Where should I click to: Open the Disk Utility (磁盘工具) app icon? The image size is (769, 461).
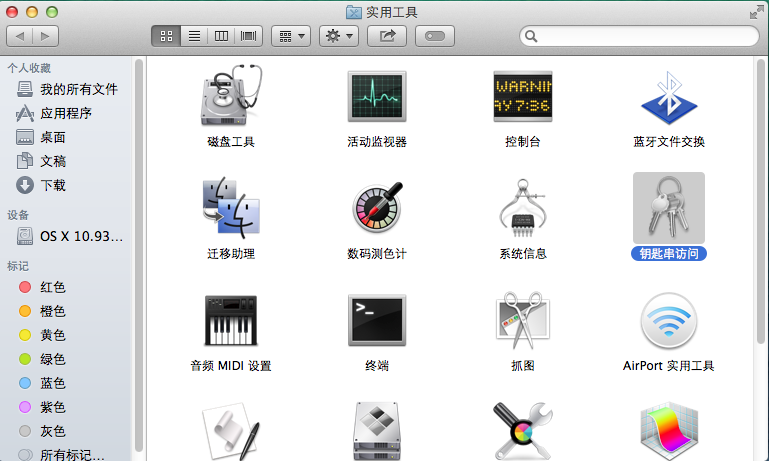(x=231, y=96)
